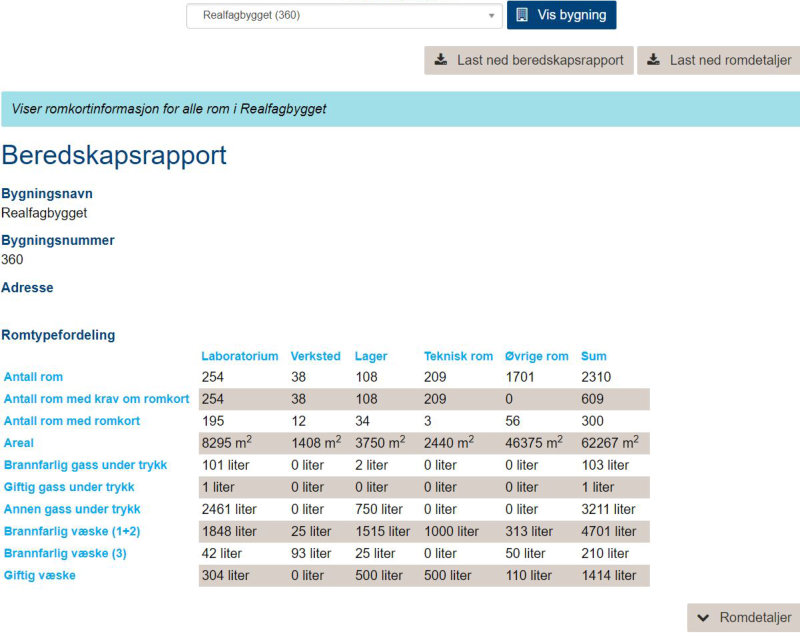Click the Bygningsnavn label
Viewport: 800px width, 637px height.
click(x=47, y=194)
